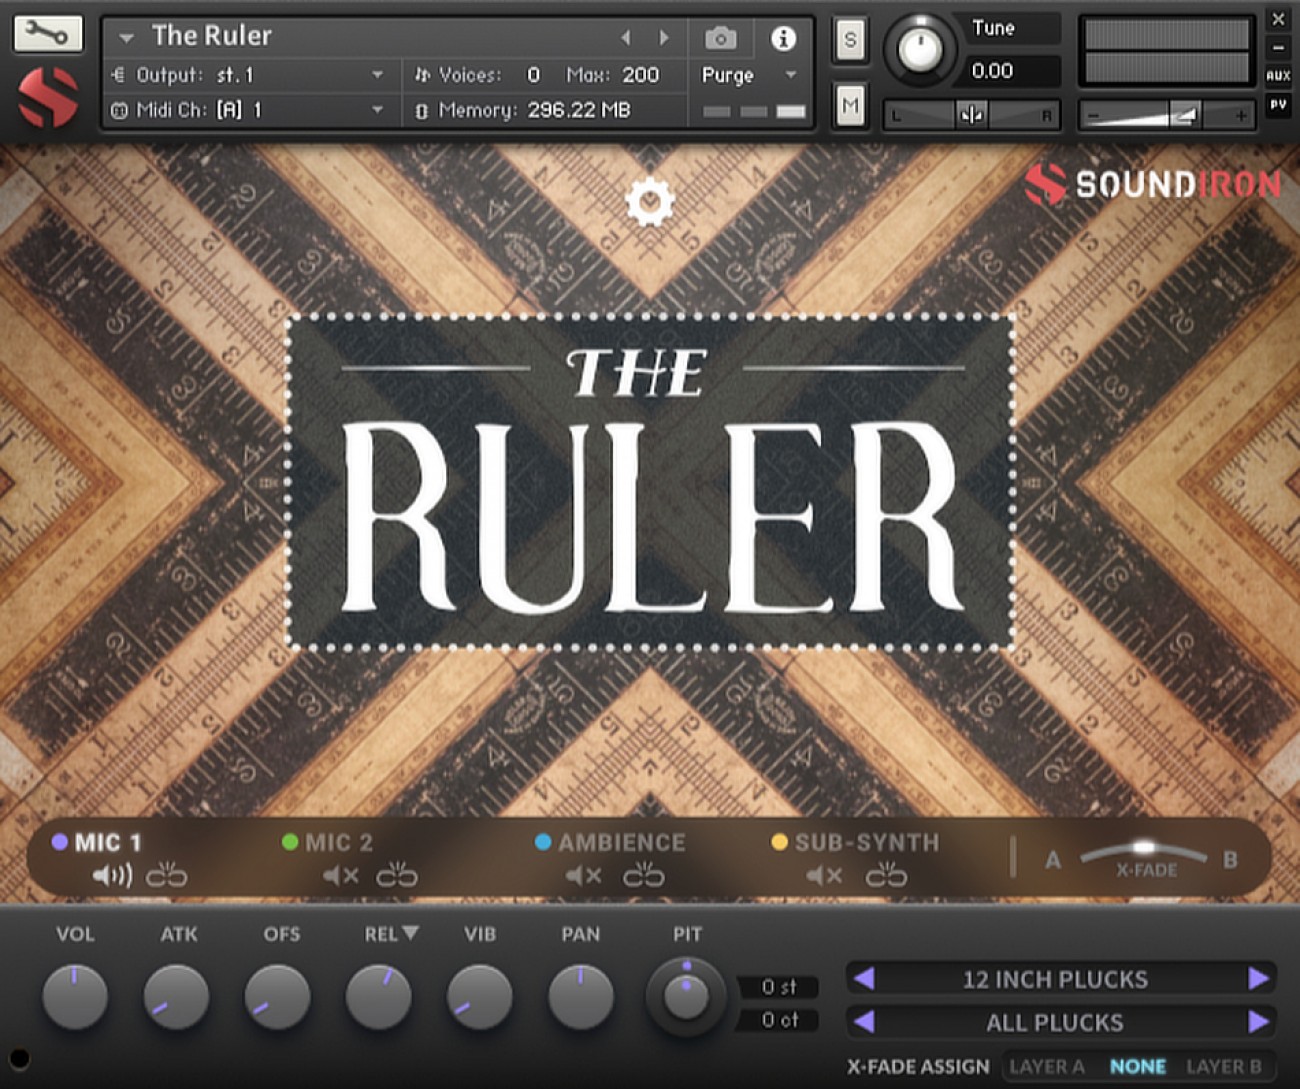This screenshot has width=1300, height=1089.
Task: Open the settings gear above the Ruler logo
Action: tap(650, 200)
